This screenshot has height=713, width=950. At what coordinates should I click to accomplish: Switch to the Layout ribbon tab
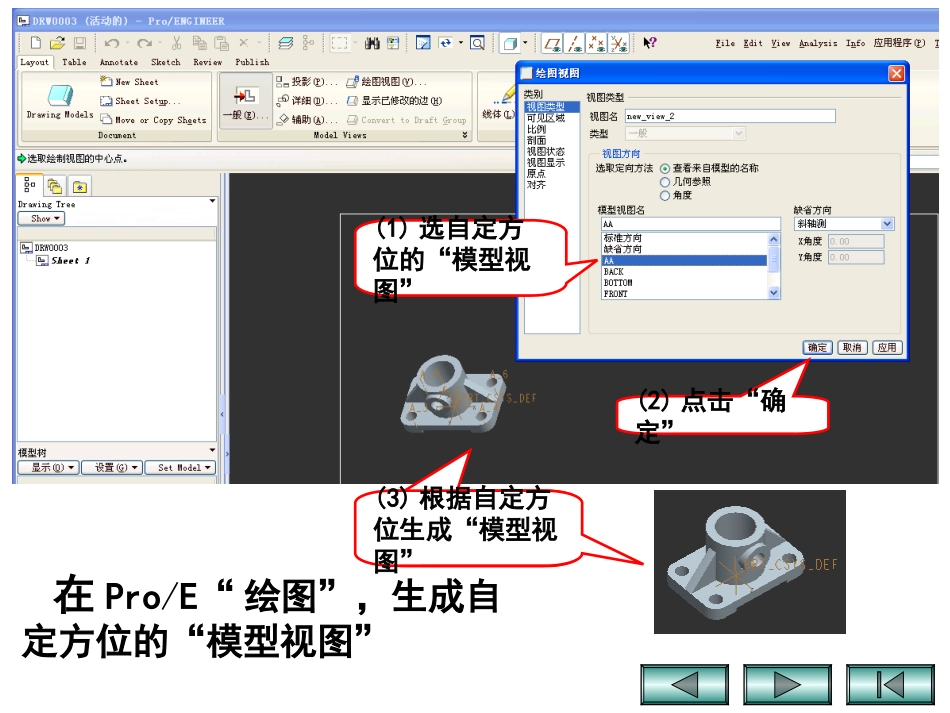coord(35,62)
